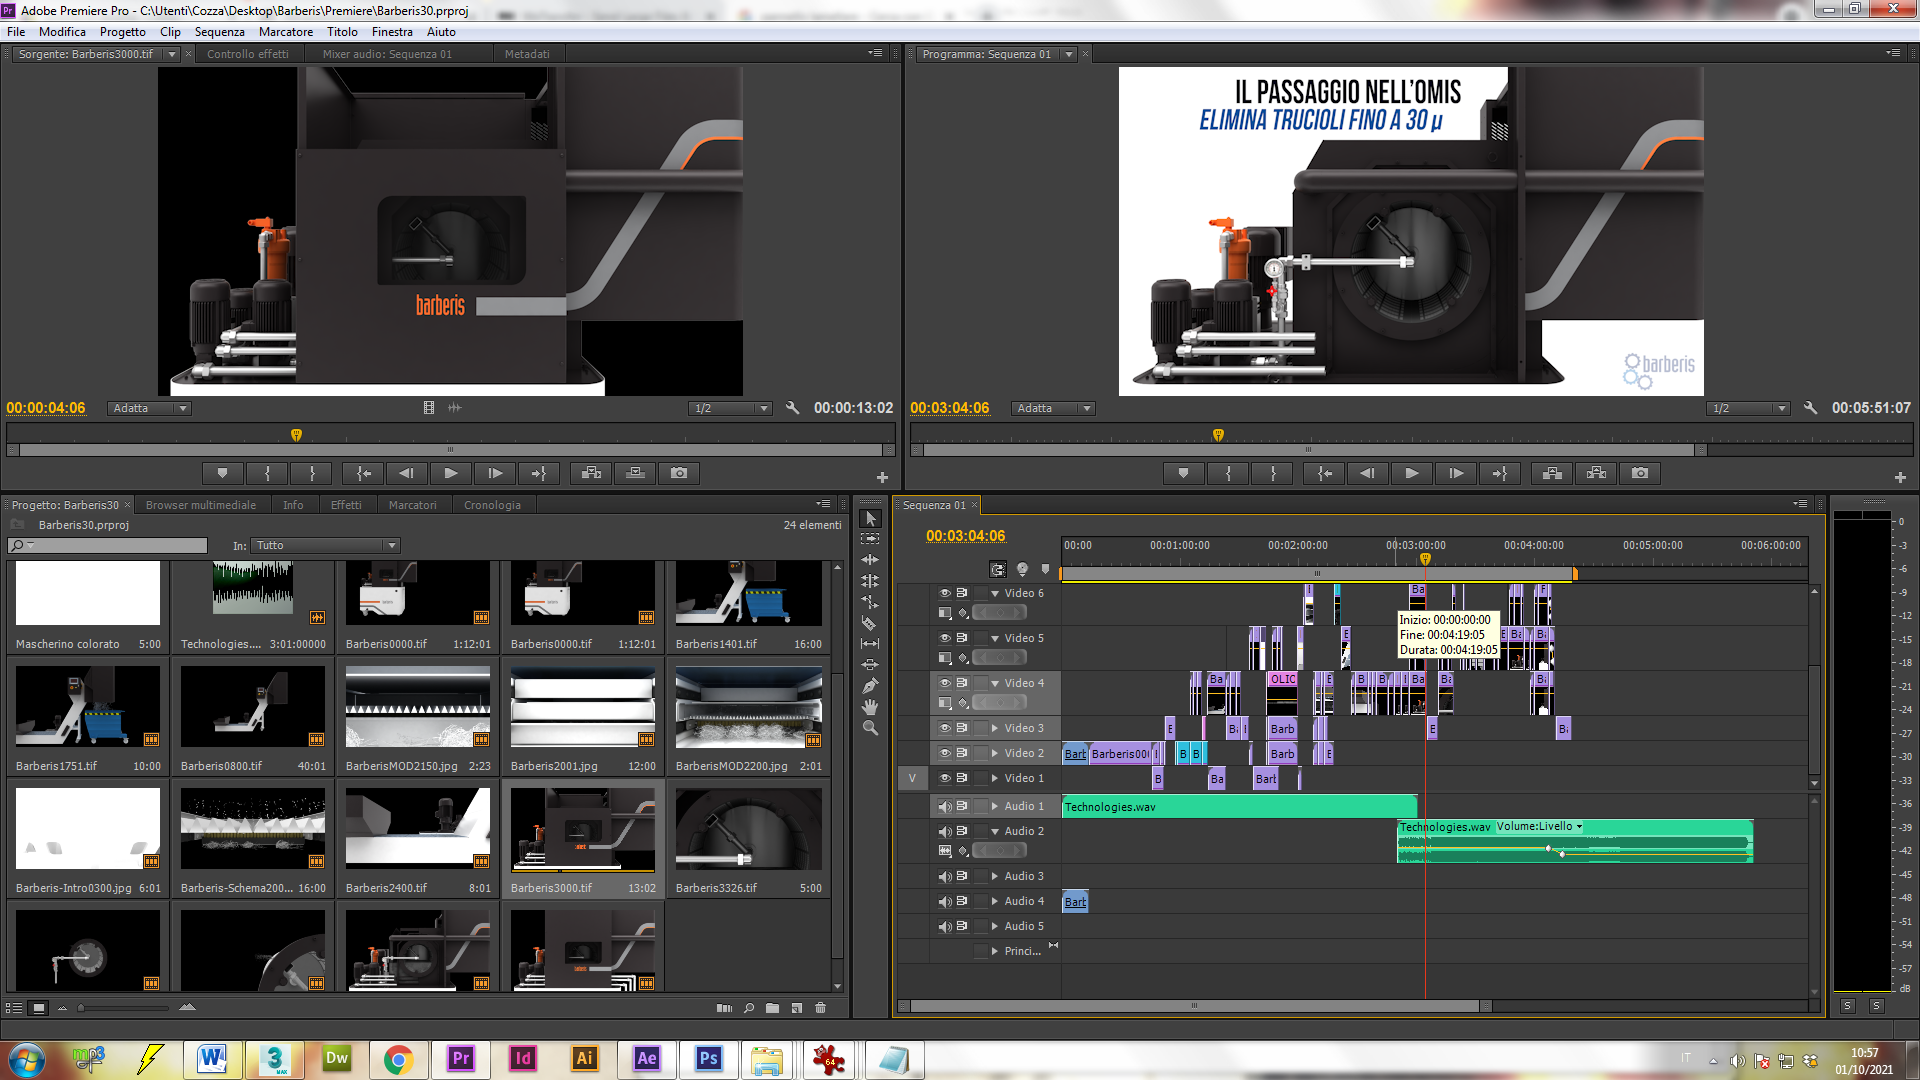Viewport: 1920px width, 1080px height.
Task: Select the Slide tool
Action: (x=870, y=665)
